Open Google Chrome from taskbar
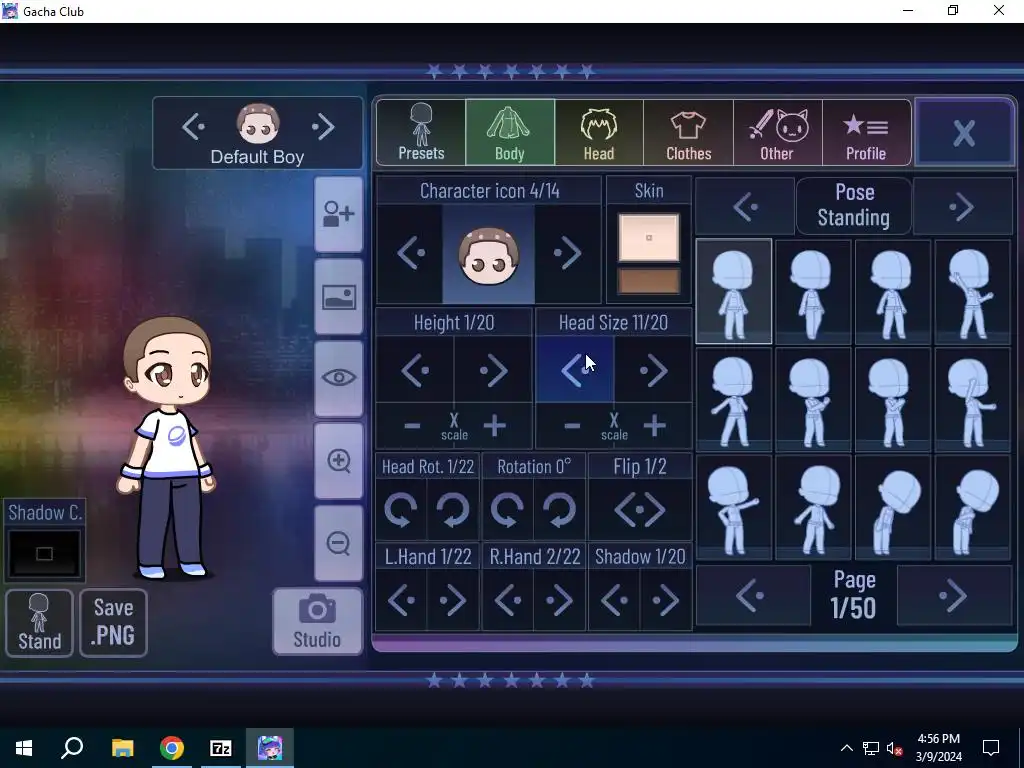The height and width of the screenshot is (768, 1024). (172, 748)
